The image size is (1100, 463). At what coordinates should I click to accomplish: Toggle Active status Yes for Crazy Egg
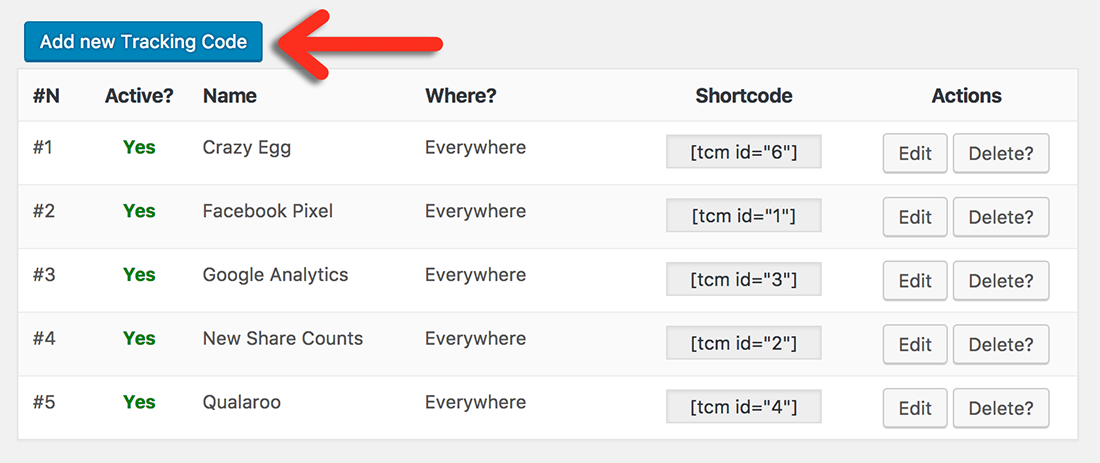click(x=139, y=148)
